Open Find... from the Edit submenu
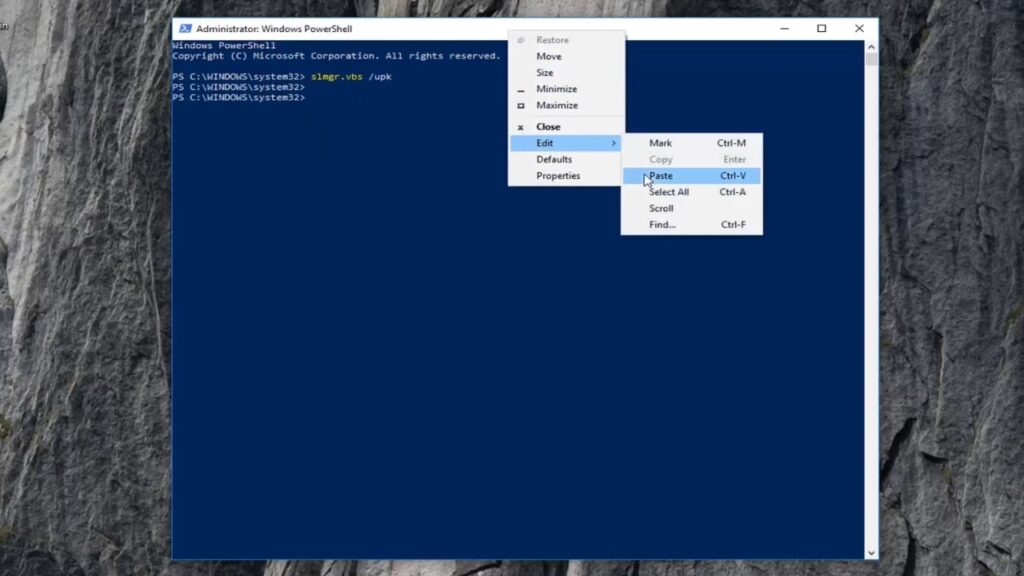The image size is (1024, 576). pos(692,225)
